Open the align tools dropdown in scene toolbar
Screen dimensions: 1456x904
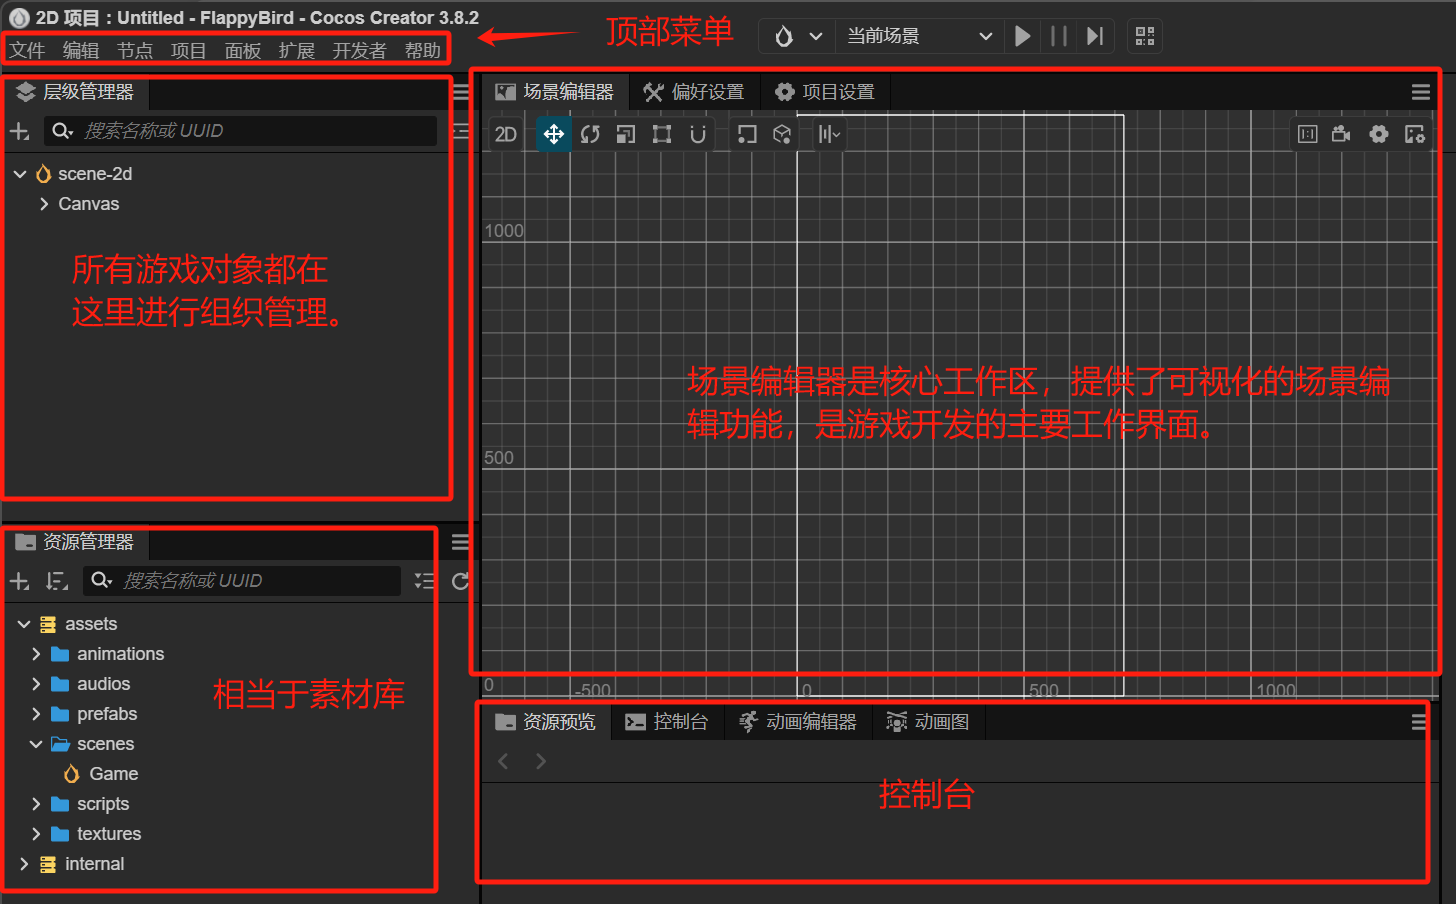click(829, 134)
